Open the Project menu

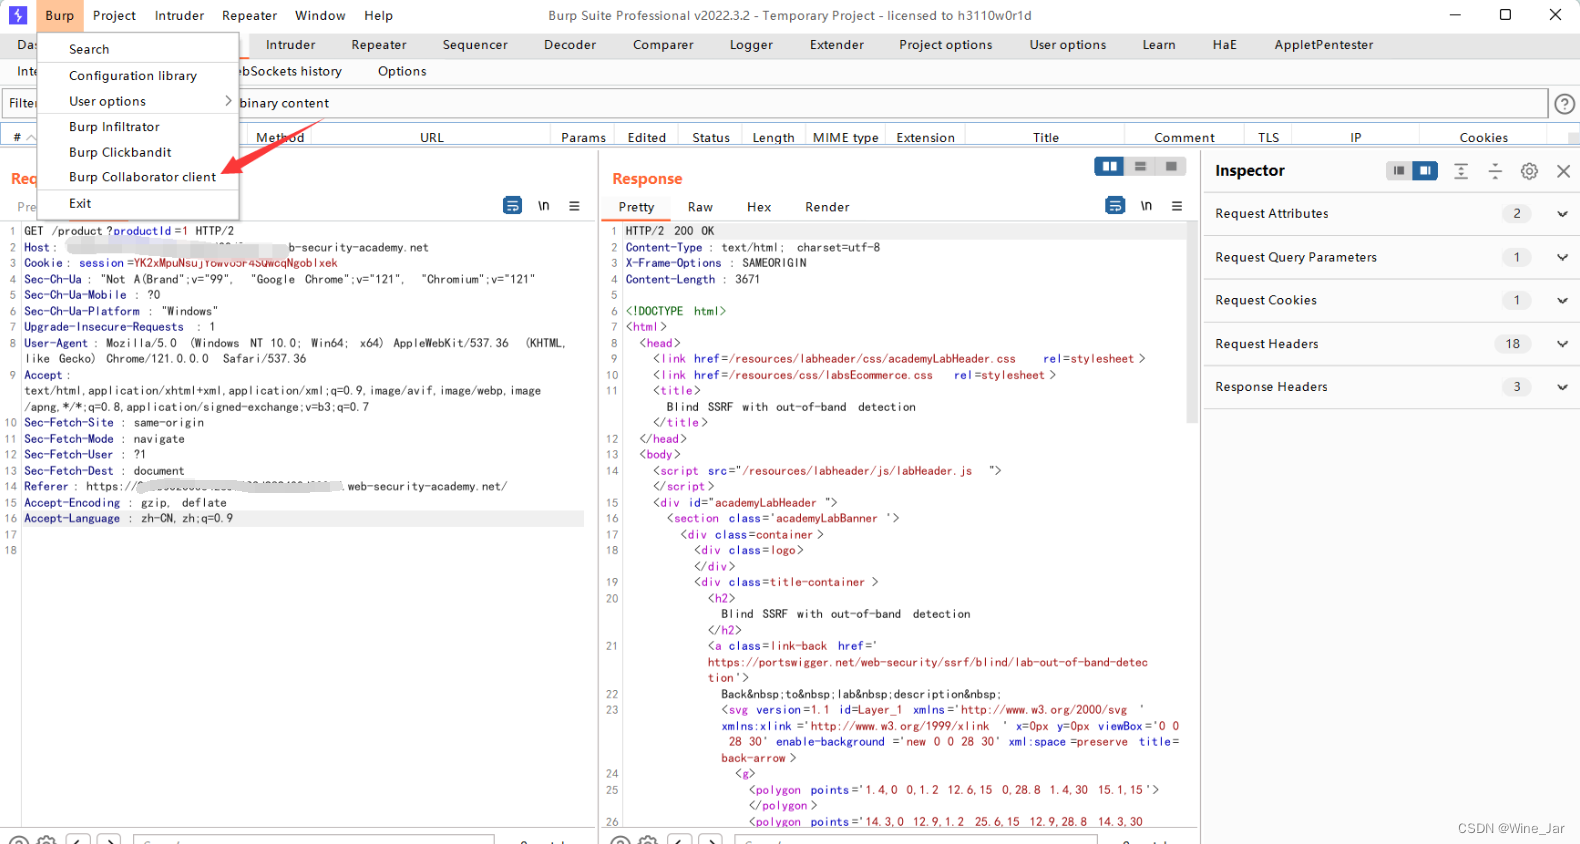pyautogui.click(x=114, y=15)
